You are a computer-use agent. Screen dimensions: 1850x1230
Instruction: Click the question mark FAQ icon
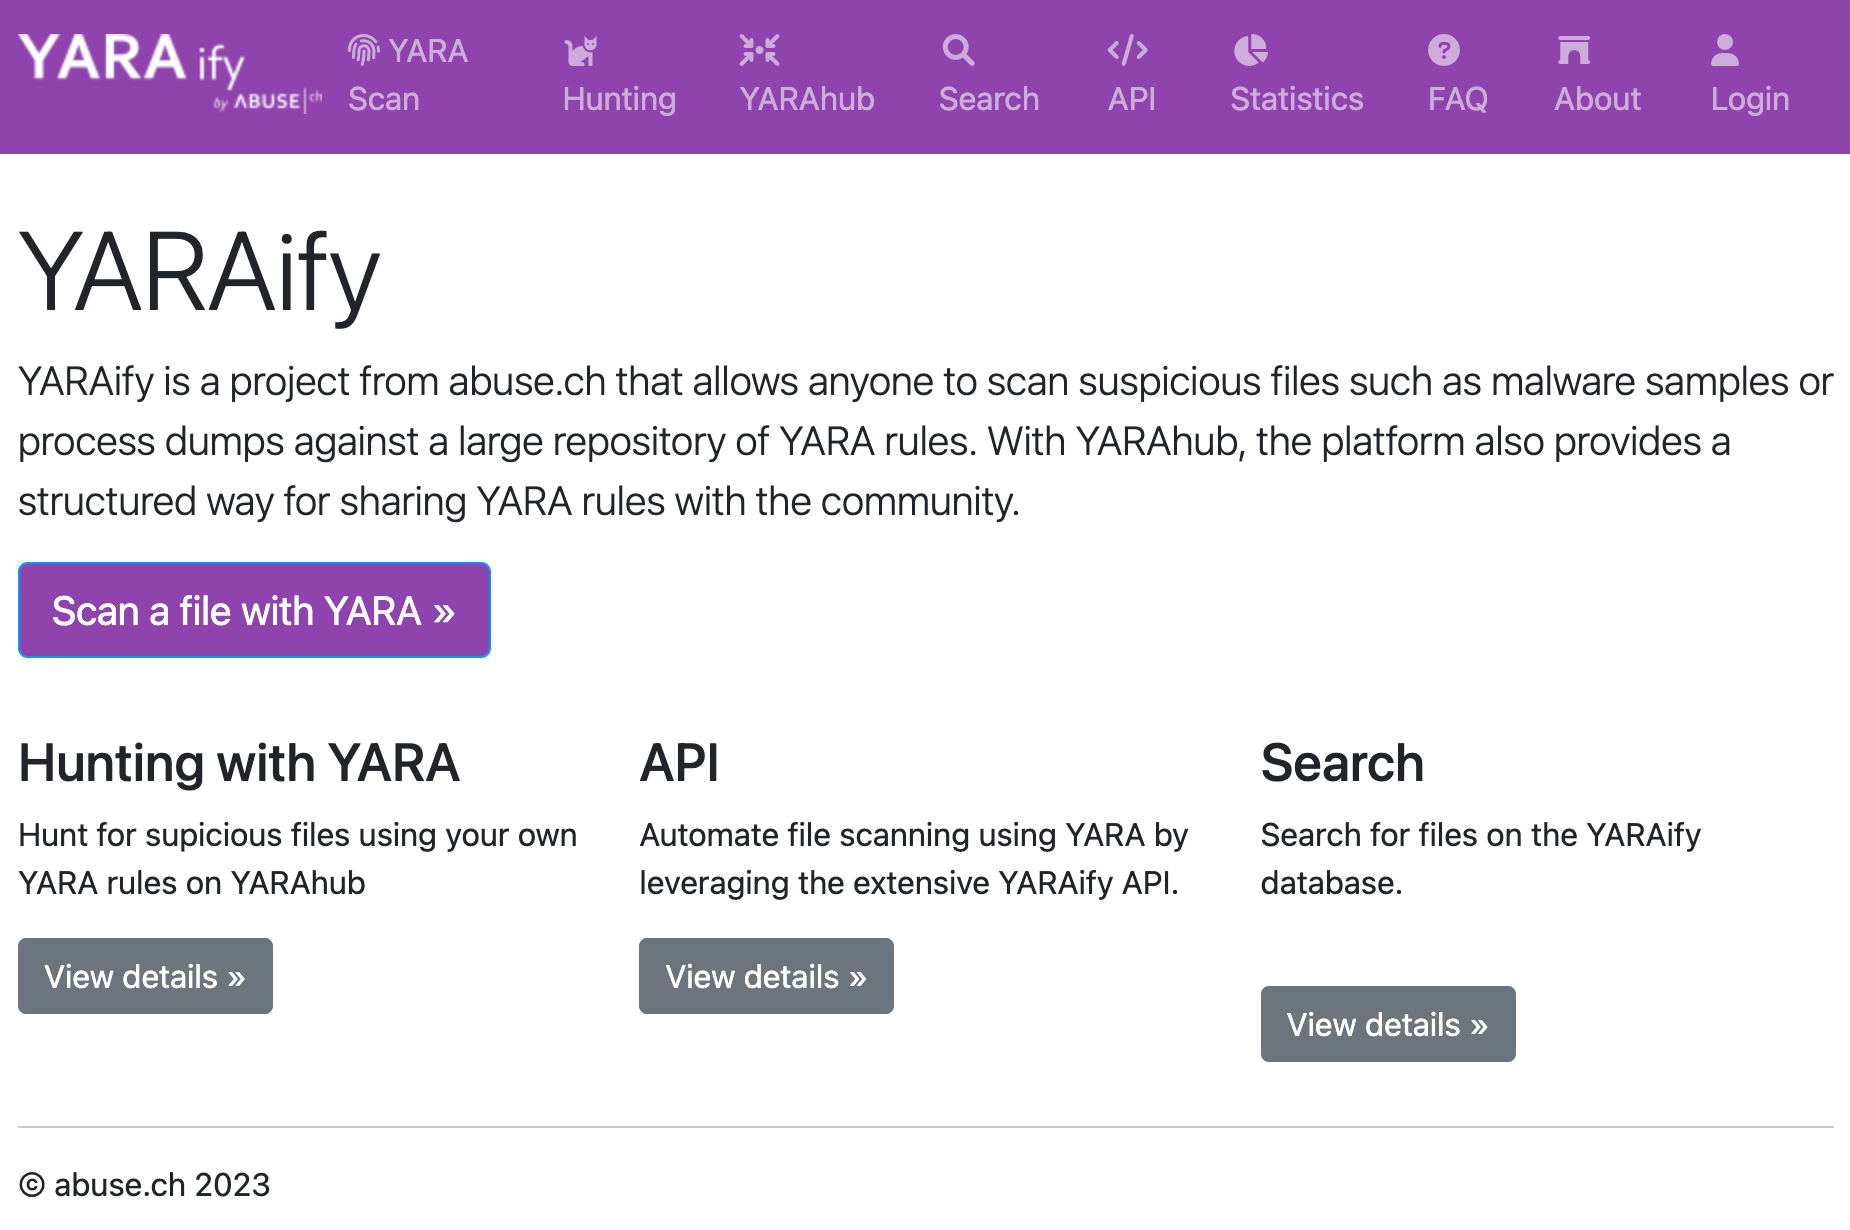(x=1444, y=50)
